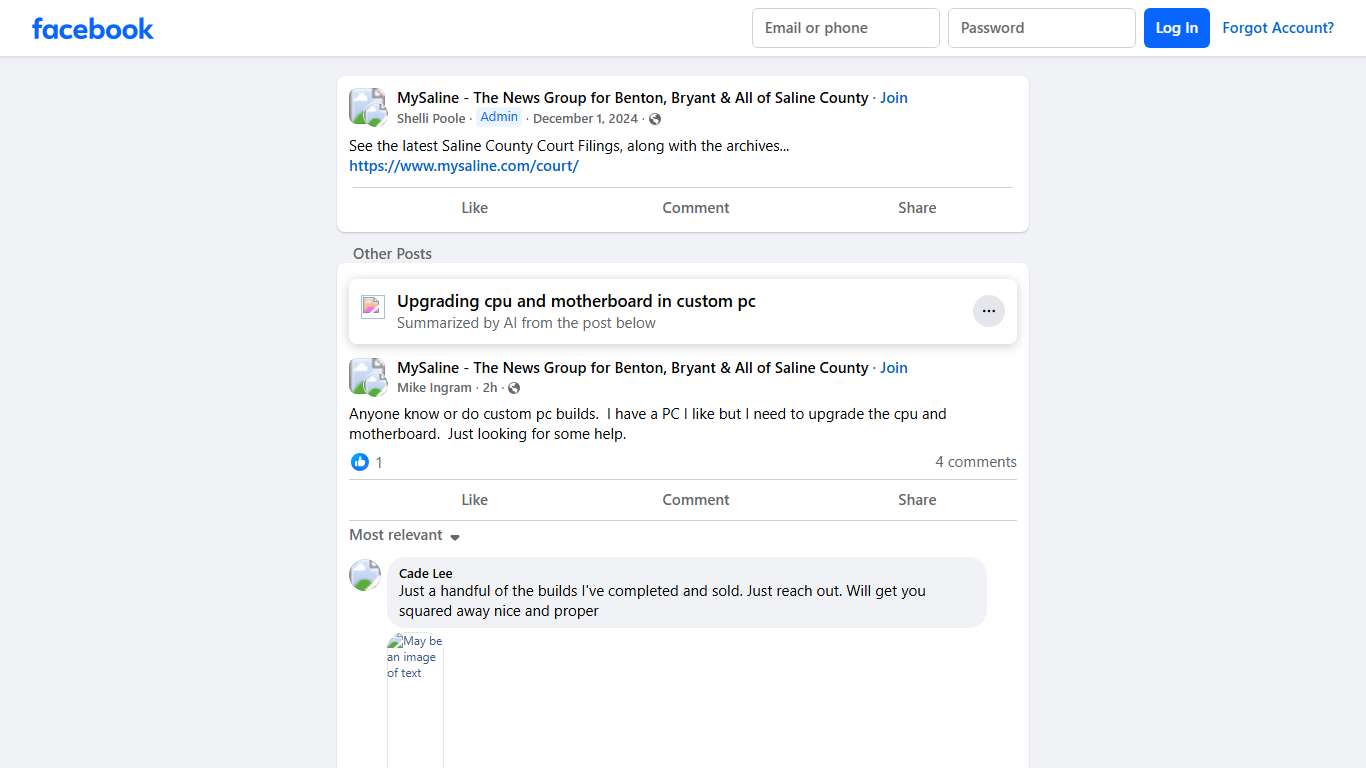Click the Password input field
This screenshot has height=768, width=1366.
pyautogui.click(x=1041, y=28)
